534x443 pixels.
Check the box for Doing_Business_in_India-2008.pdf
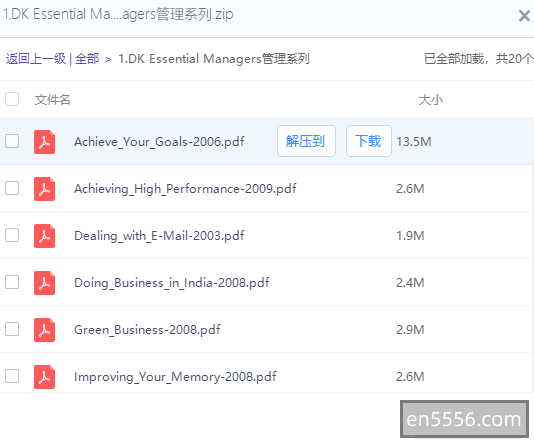pyautogui.click(x=12, y=282)
